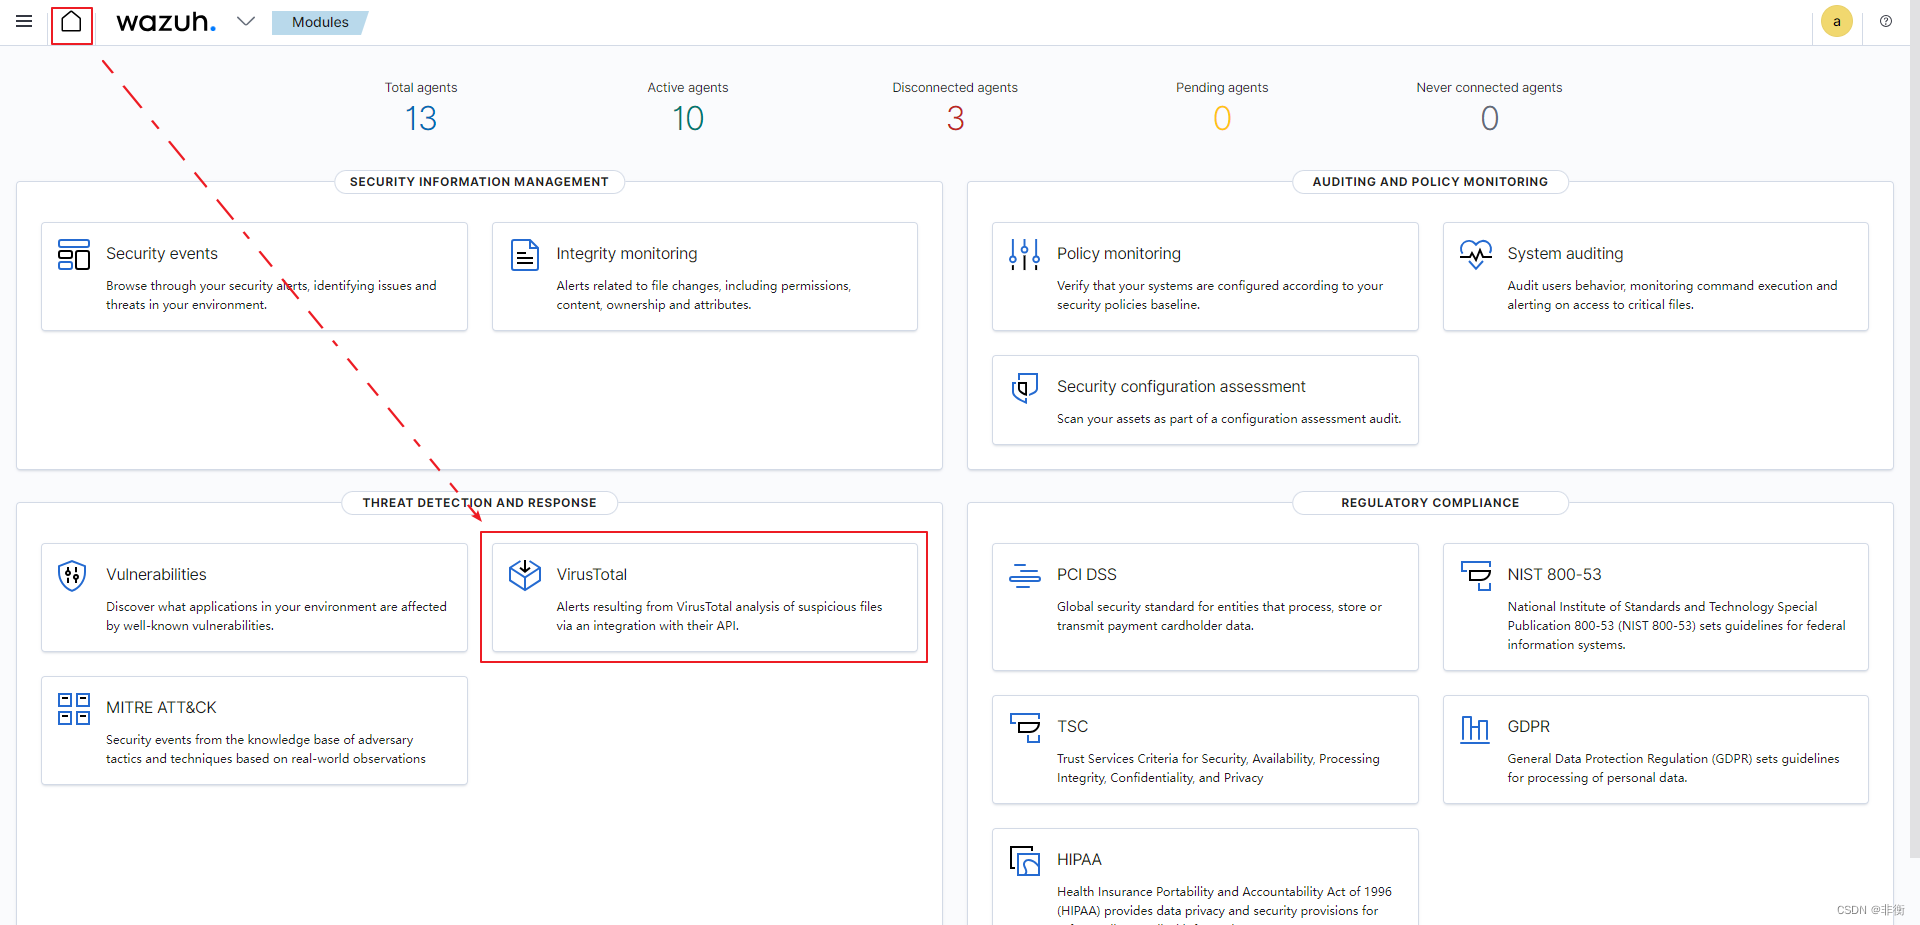Viewport: 1920px width, 925px height.
Task: Click the HIPAA icon
Action: click(1025, 860)
